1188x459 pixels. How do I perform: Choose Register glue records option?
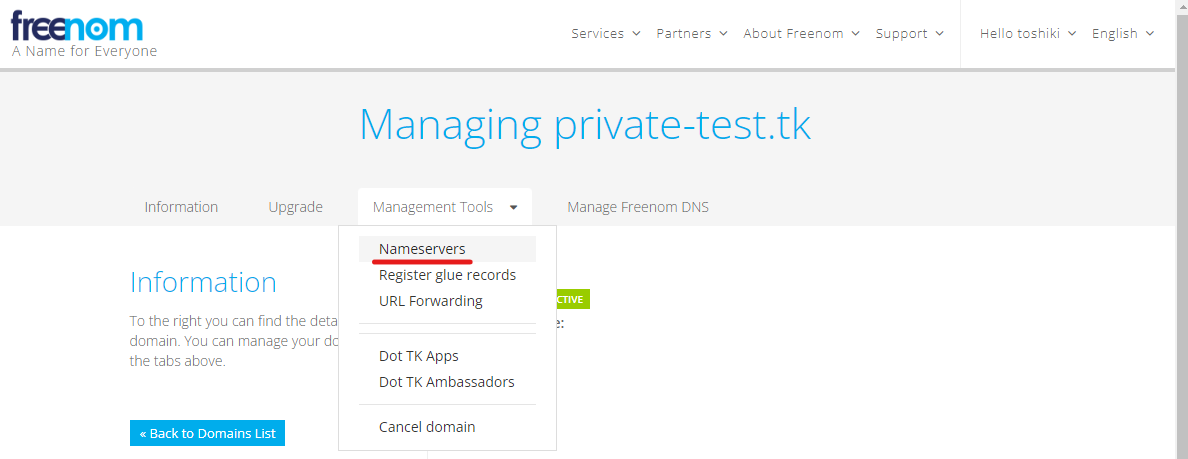pyautogui.click(x=447, y=275)
